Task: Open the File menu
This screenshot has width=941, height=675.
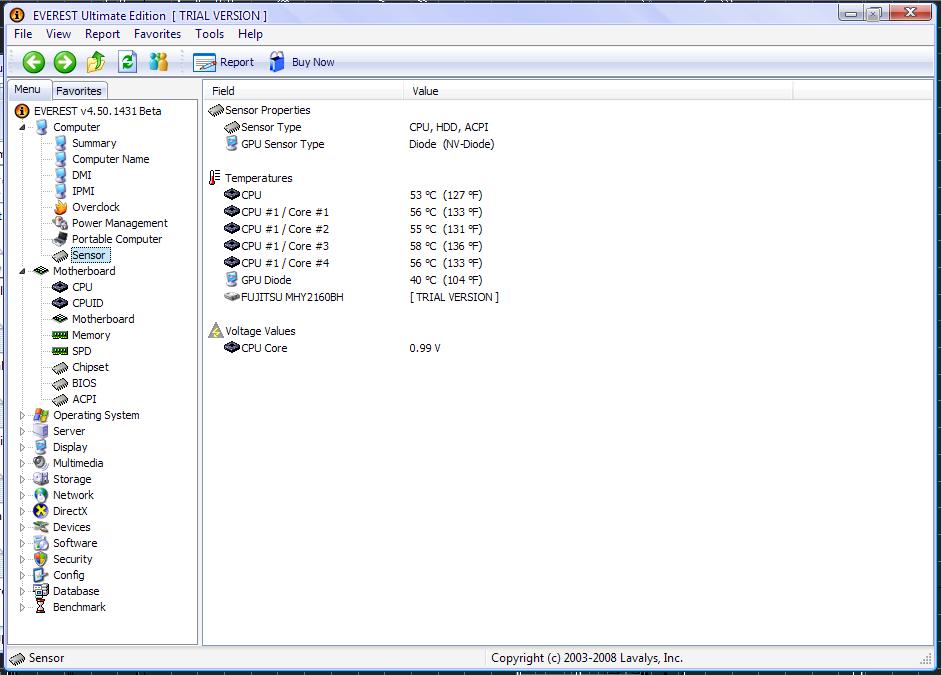Action: pos(23,34)
